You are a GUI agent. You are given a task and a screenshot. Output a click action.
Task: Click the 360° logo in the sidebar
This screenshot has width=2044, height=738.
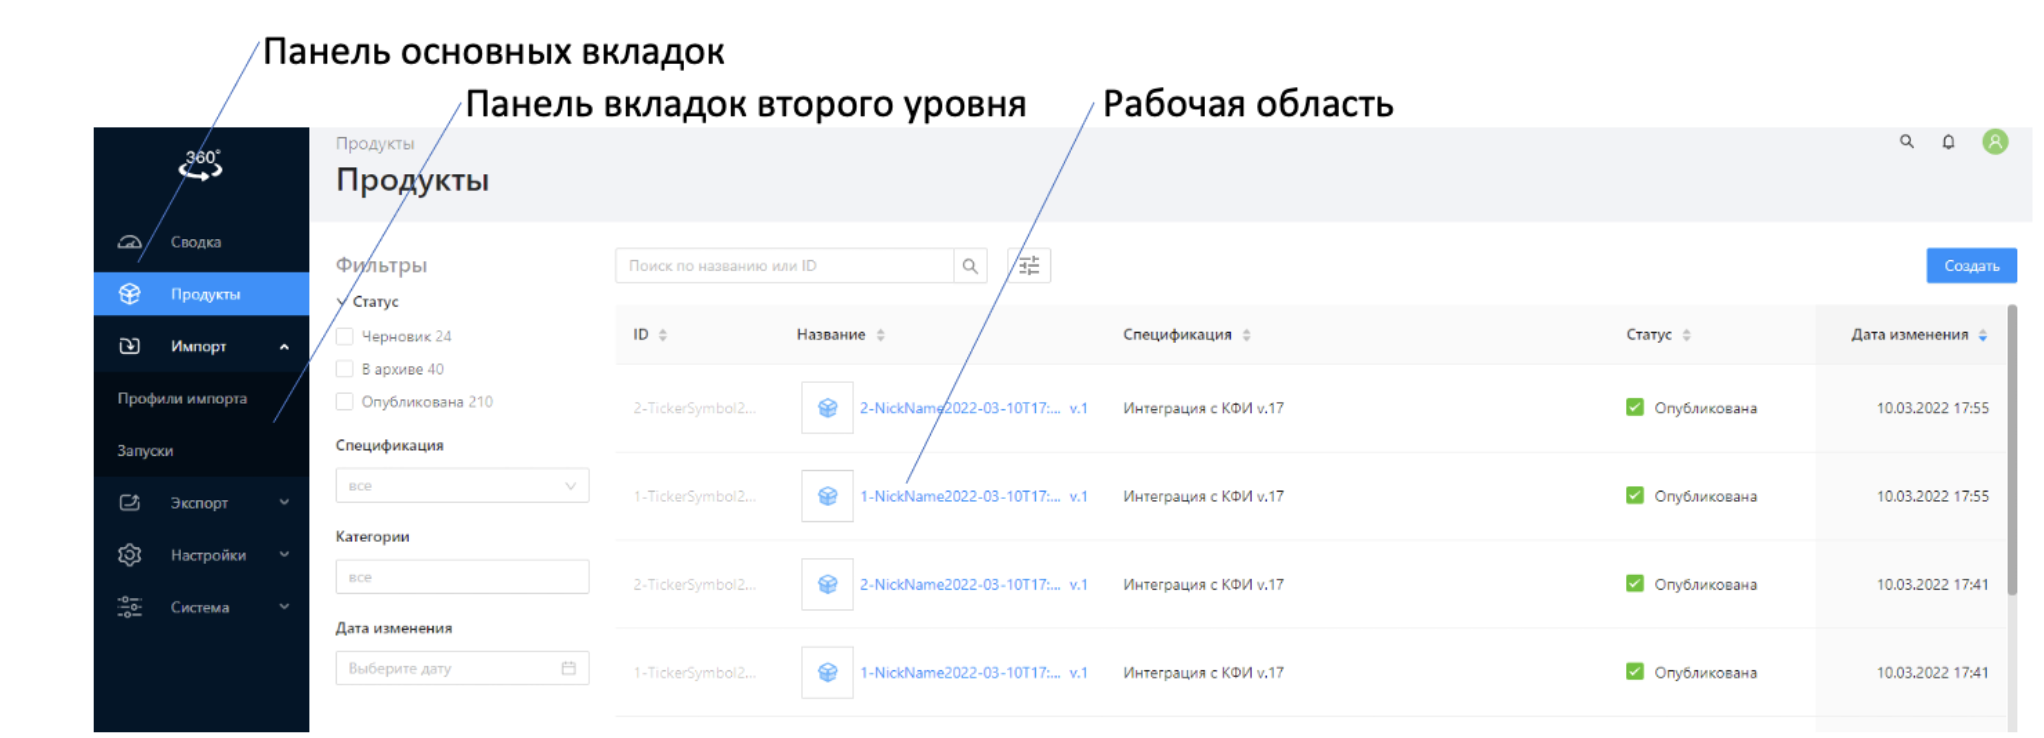pyautogui.click(x=201, y=164)
